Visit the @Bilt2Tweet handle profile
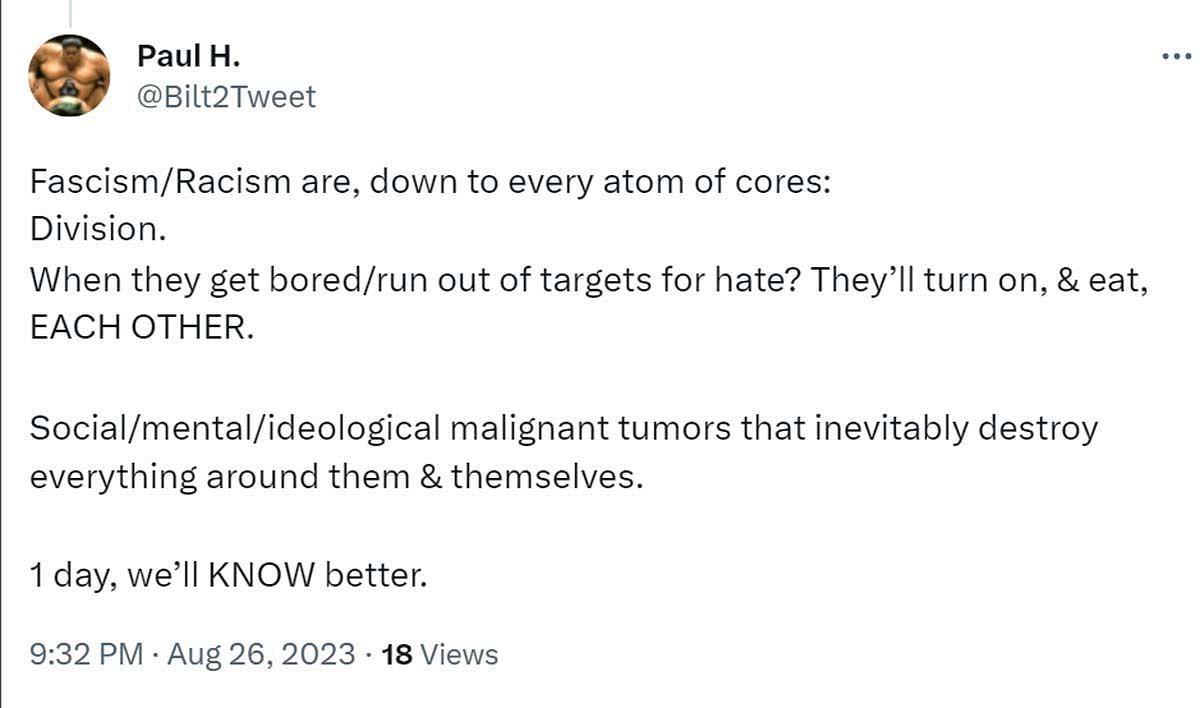Image resolution: width=1200 pixels, height=708 pixels. pos(226,97)
